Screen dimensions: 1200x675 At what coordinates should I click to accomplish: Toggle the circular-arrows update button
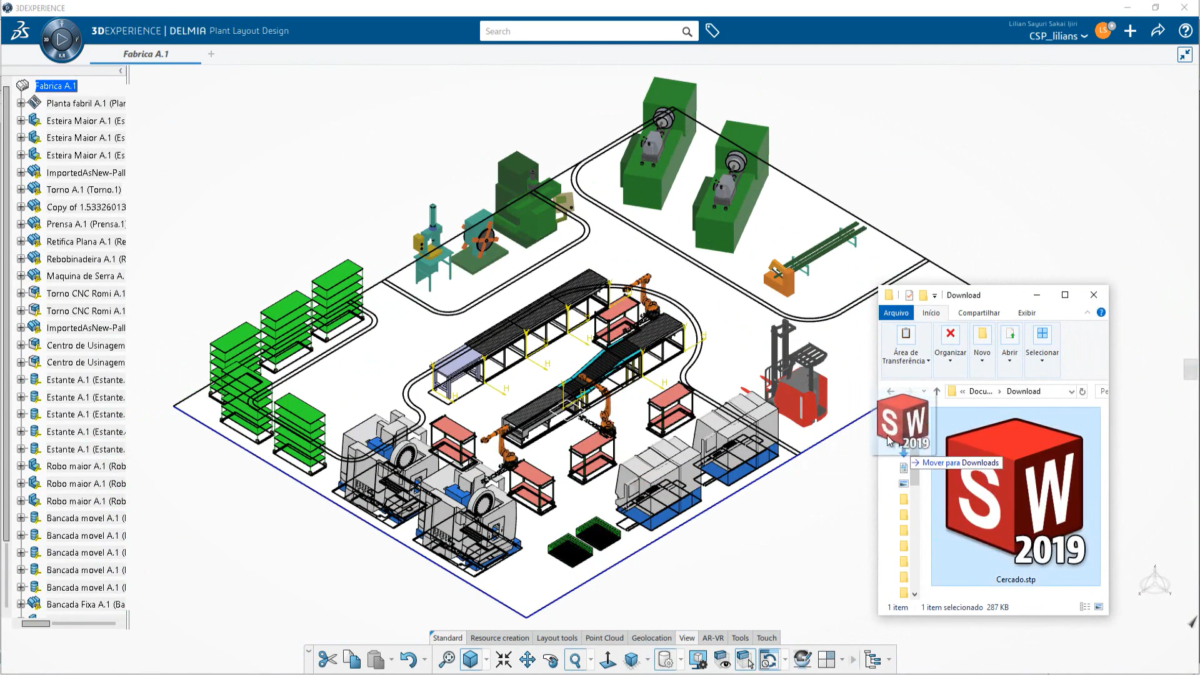pyautogui.click(x=769, y=659)
